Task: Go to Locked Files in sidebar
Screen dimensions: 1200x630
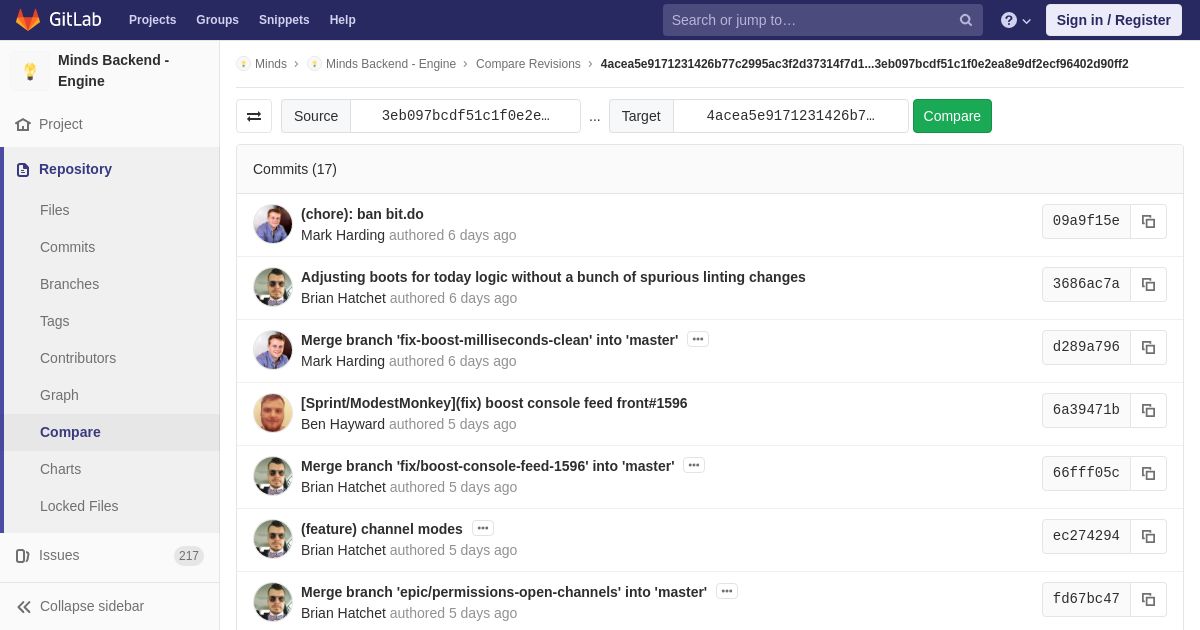Action: [79, 506]
